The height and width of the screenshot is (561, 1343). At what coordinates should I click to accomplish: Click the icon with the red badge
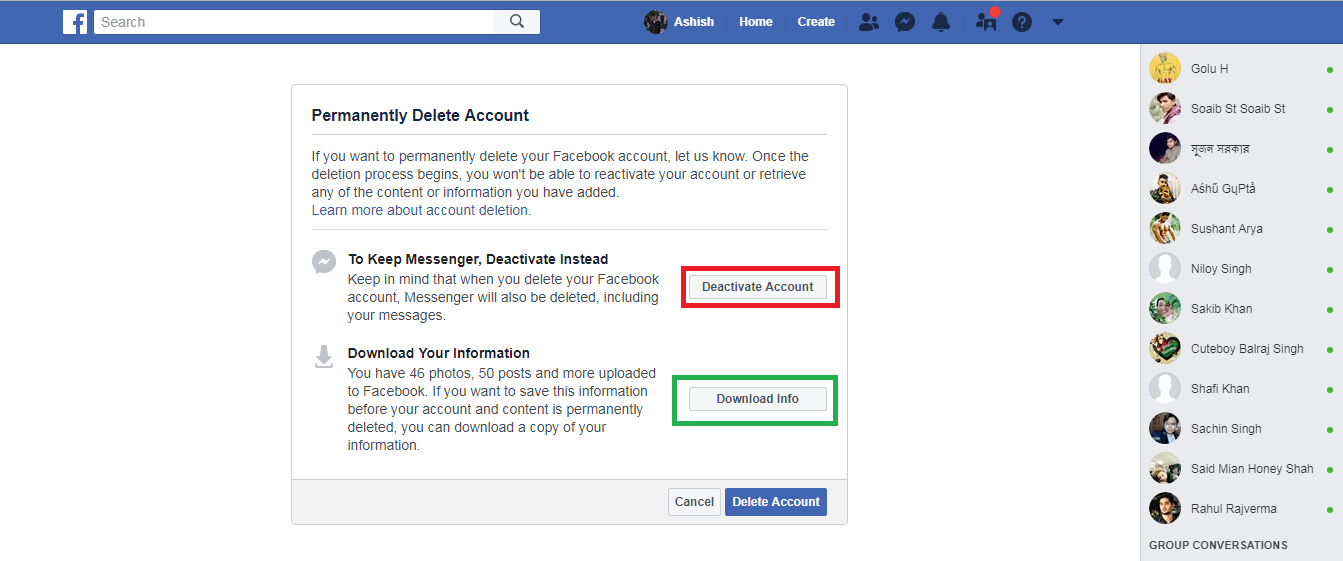tap(987, 21)
